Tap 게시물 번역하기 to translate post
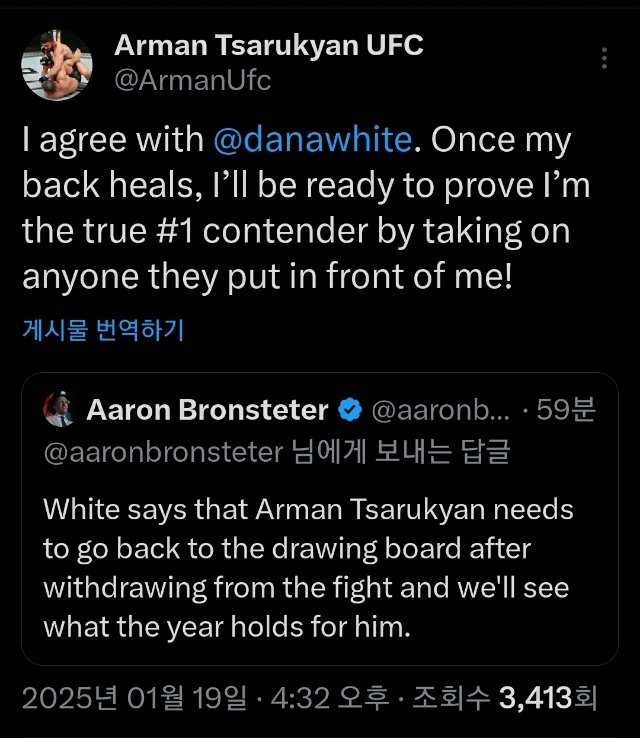 [x=102, y=330]
